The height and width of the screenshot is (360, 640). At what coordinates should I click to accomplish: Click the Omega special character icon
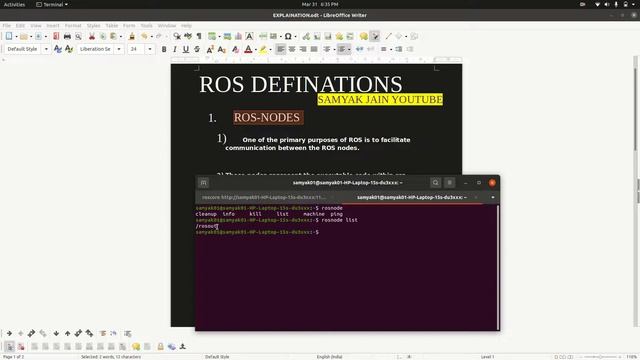(x=288, y=36)
